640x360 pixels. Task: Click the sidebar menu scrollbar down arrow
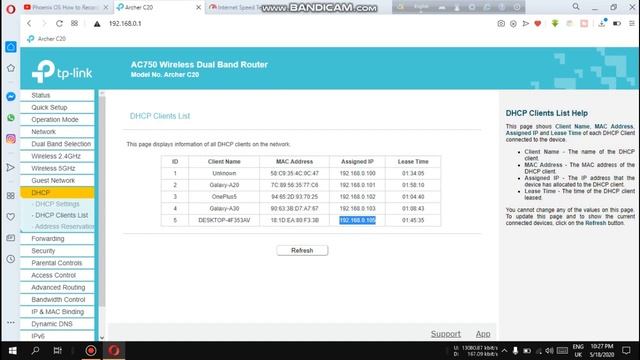102,338
